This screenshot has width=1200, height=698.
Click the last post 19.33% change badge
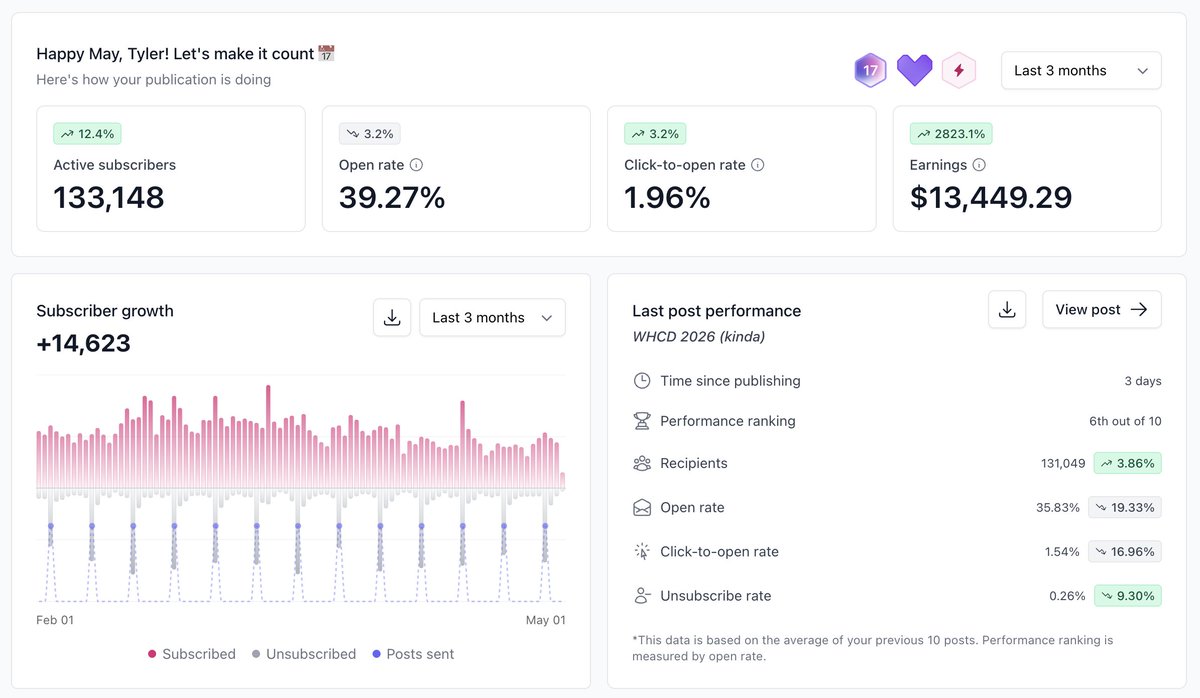(x=1125, y=507)
